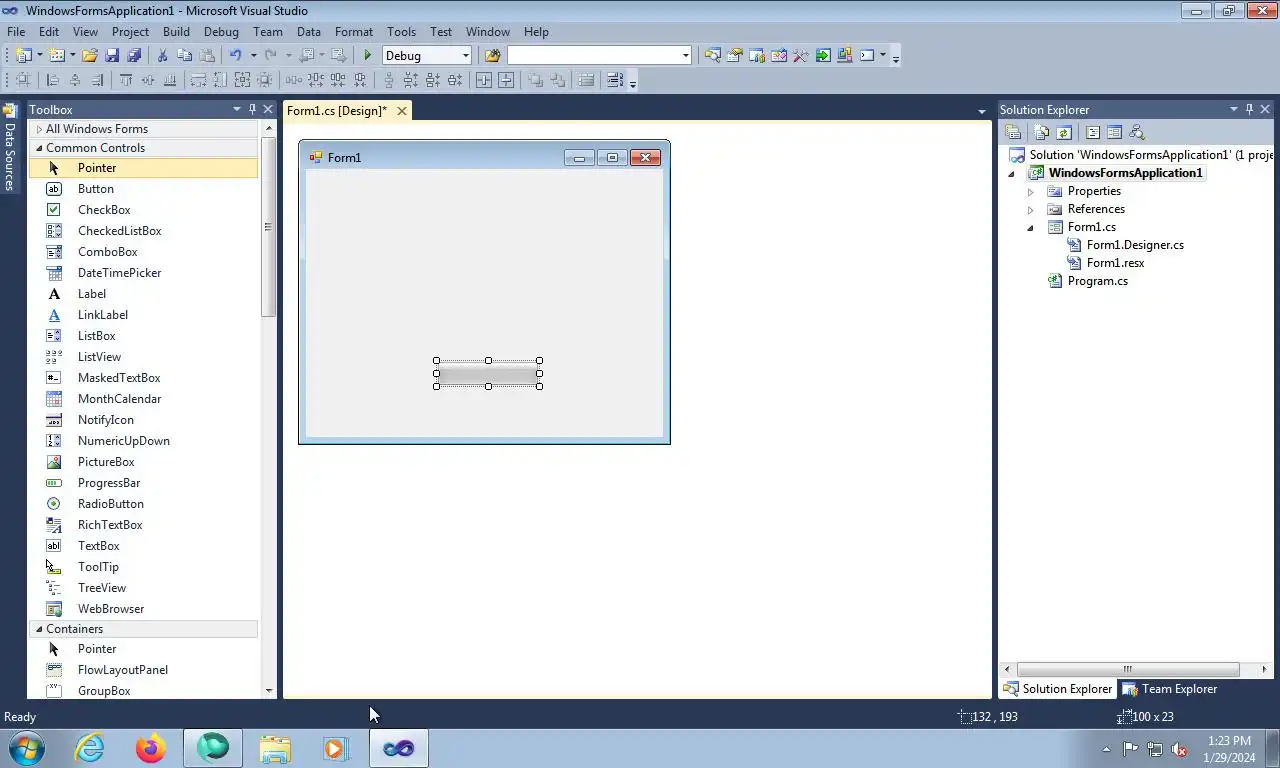Start debugging with the green play icon

pos(368,56)
